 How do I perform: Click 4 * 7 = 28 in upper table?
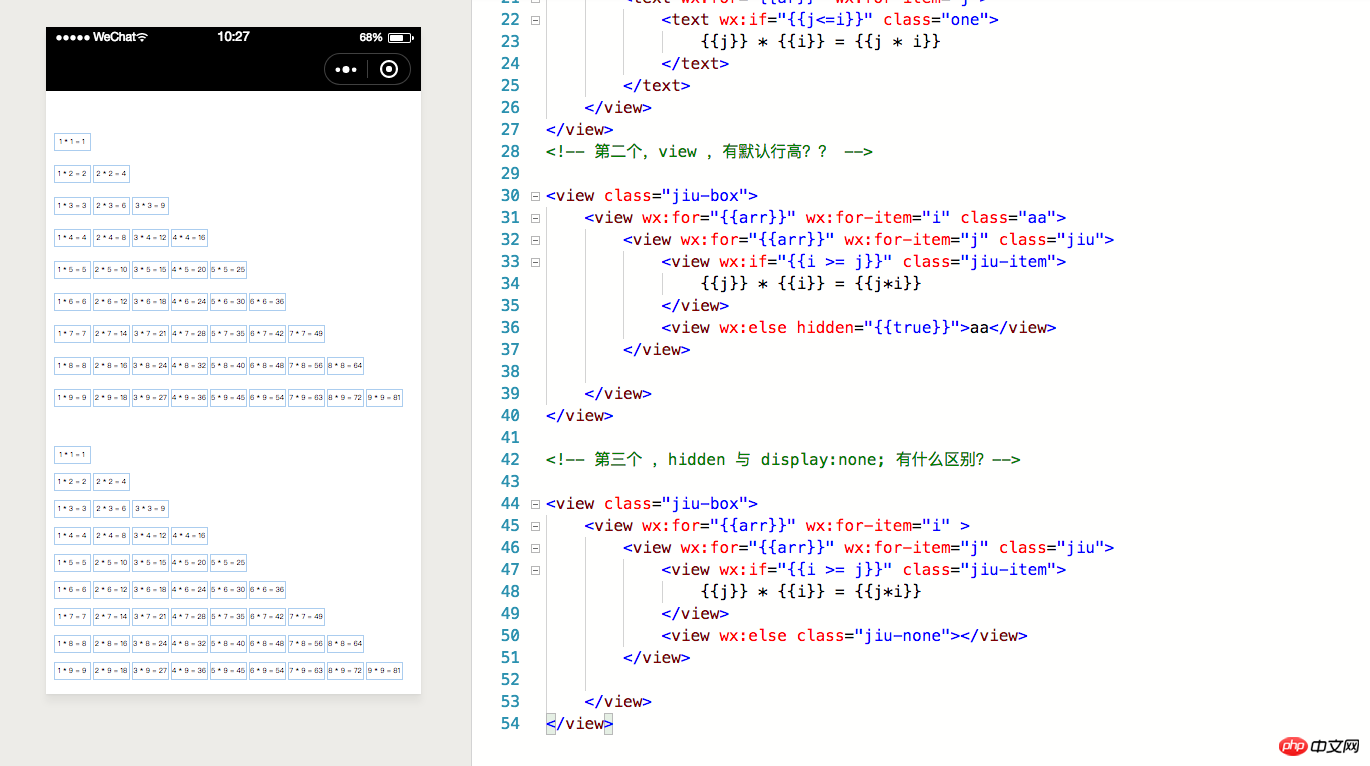[189, 334]
